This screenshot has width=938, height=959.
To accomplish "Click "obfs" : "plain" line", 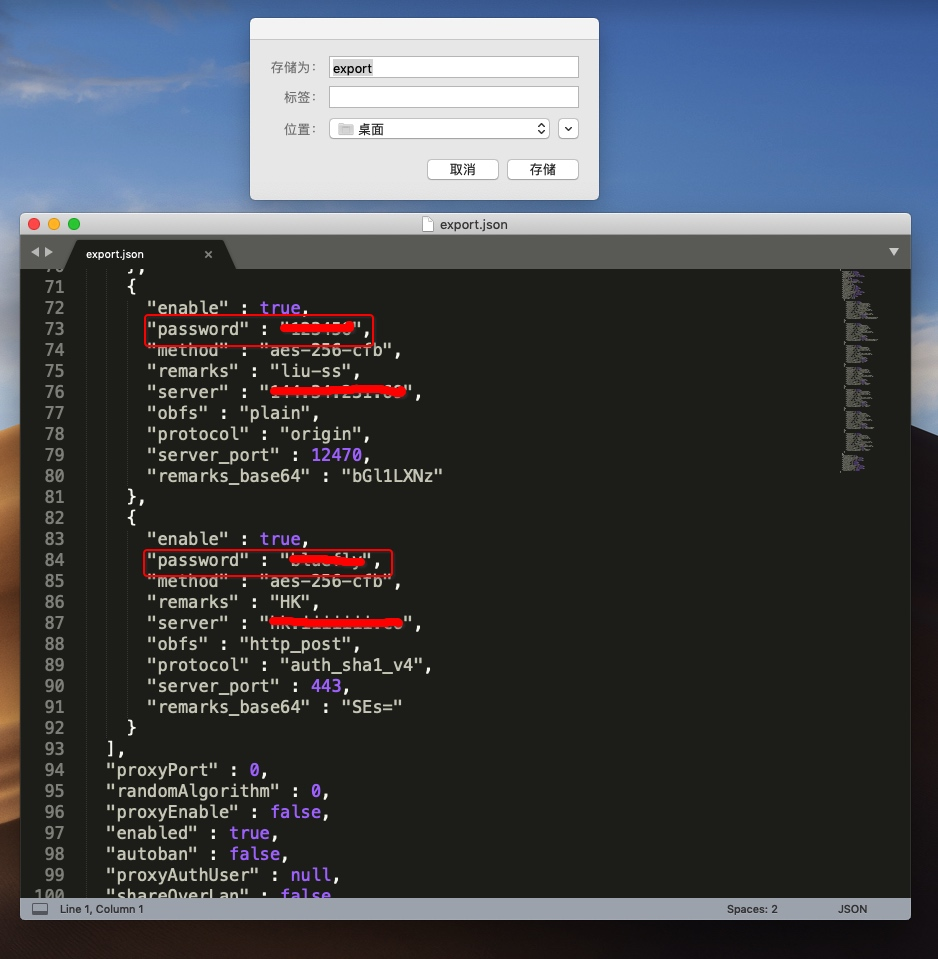I will (233, 413).
